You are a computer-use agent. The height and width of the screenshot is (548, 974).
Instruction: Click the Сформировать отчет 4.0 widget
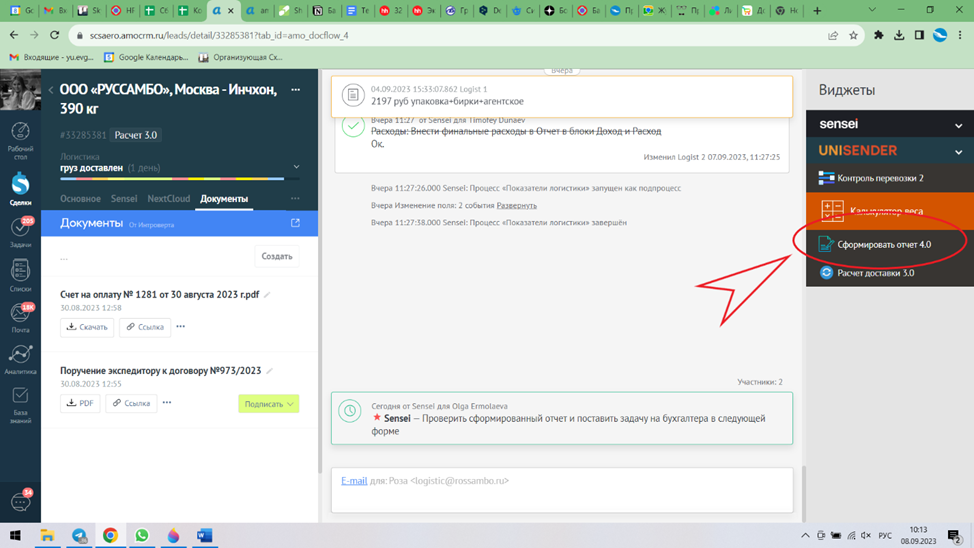click(x=884, y=244)
